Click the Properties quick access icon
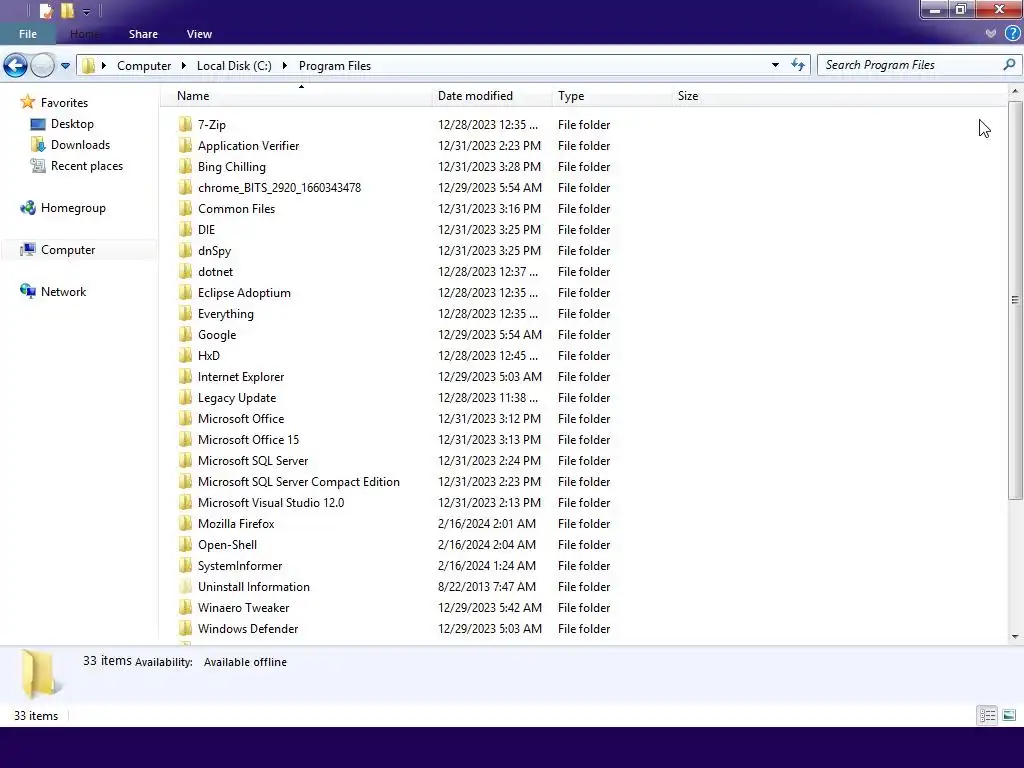The width and height of the screenshot is (1024, 768). 46,10
